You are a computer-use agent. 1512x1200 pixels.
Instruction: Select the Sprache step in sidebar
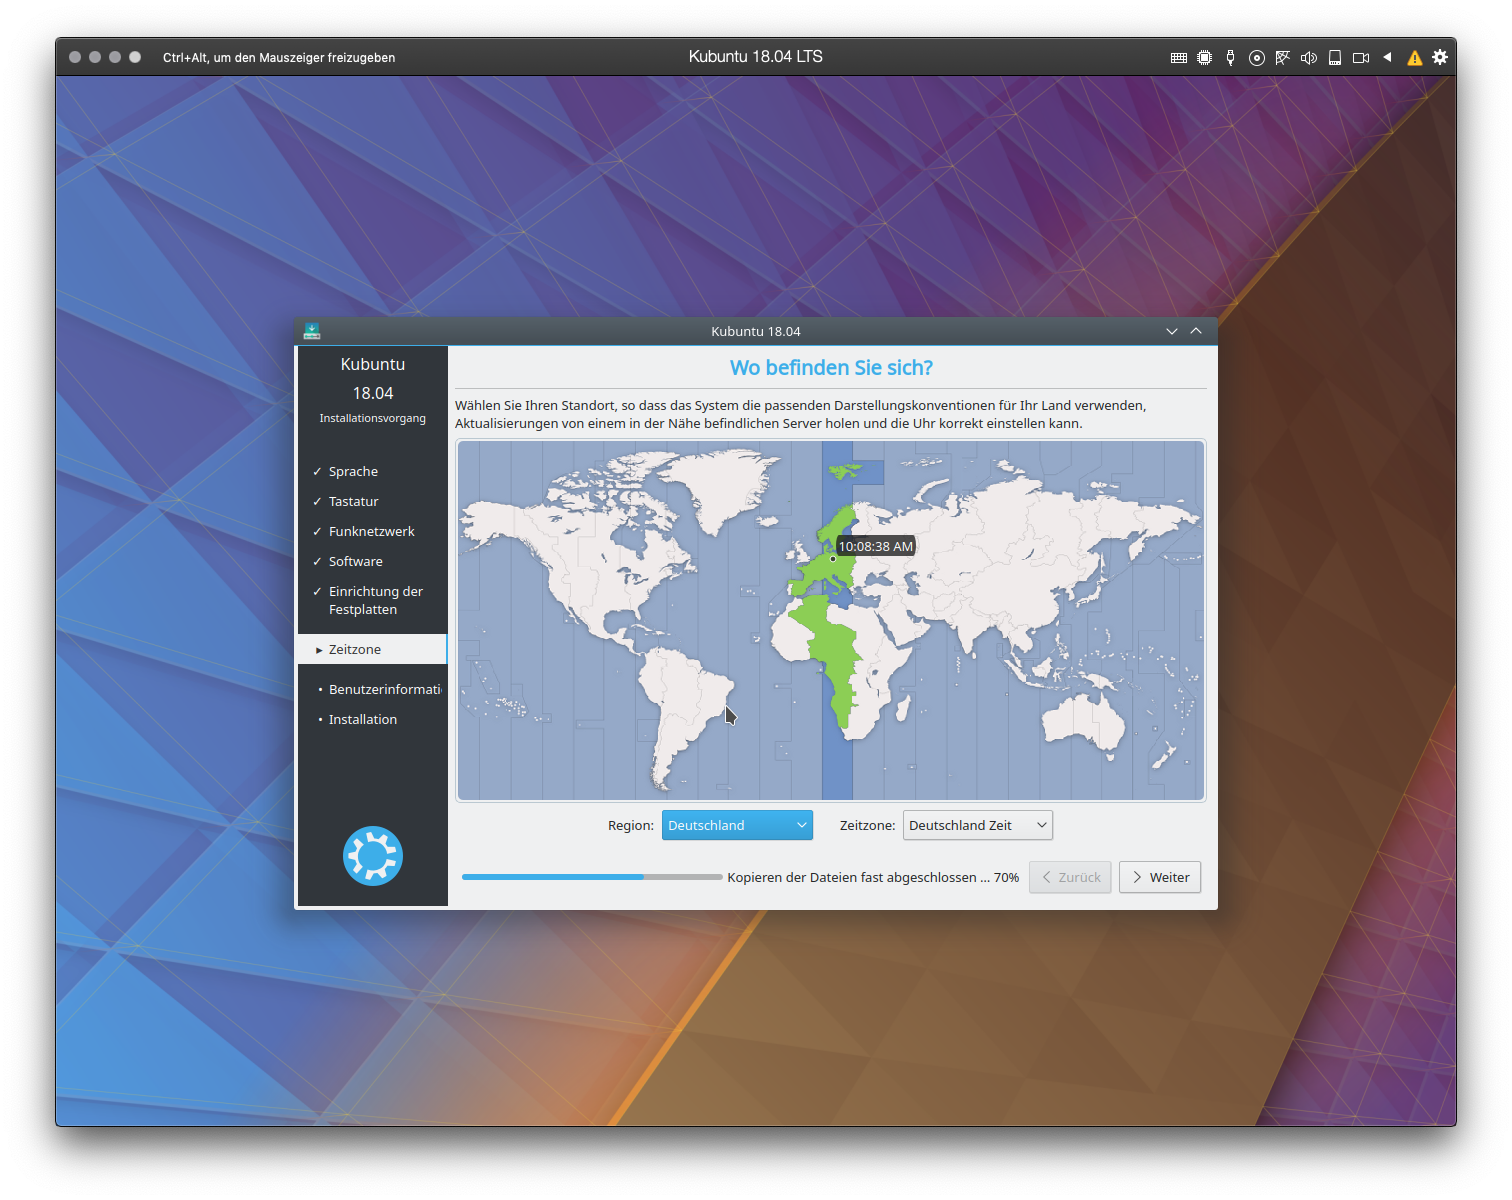click(353, 471)
